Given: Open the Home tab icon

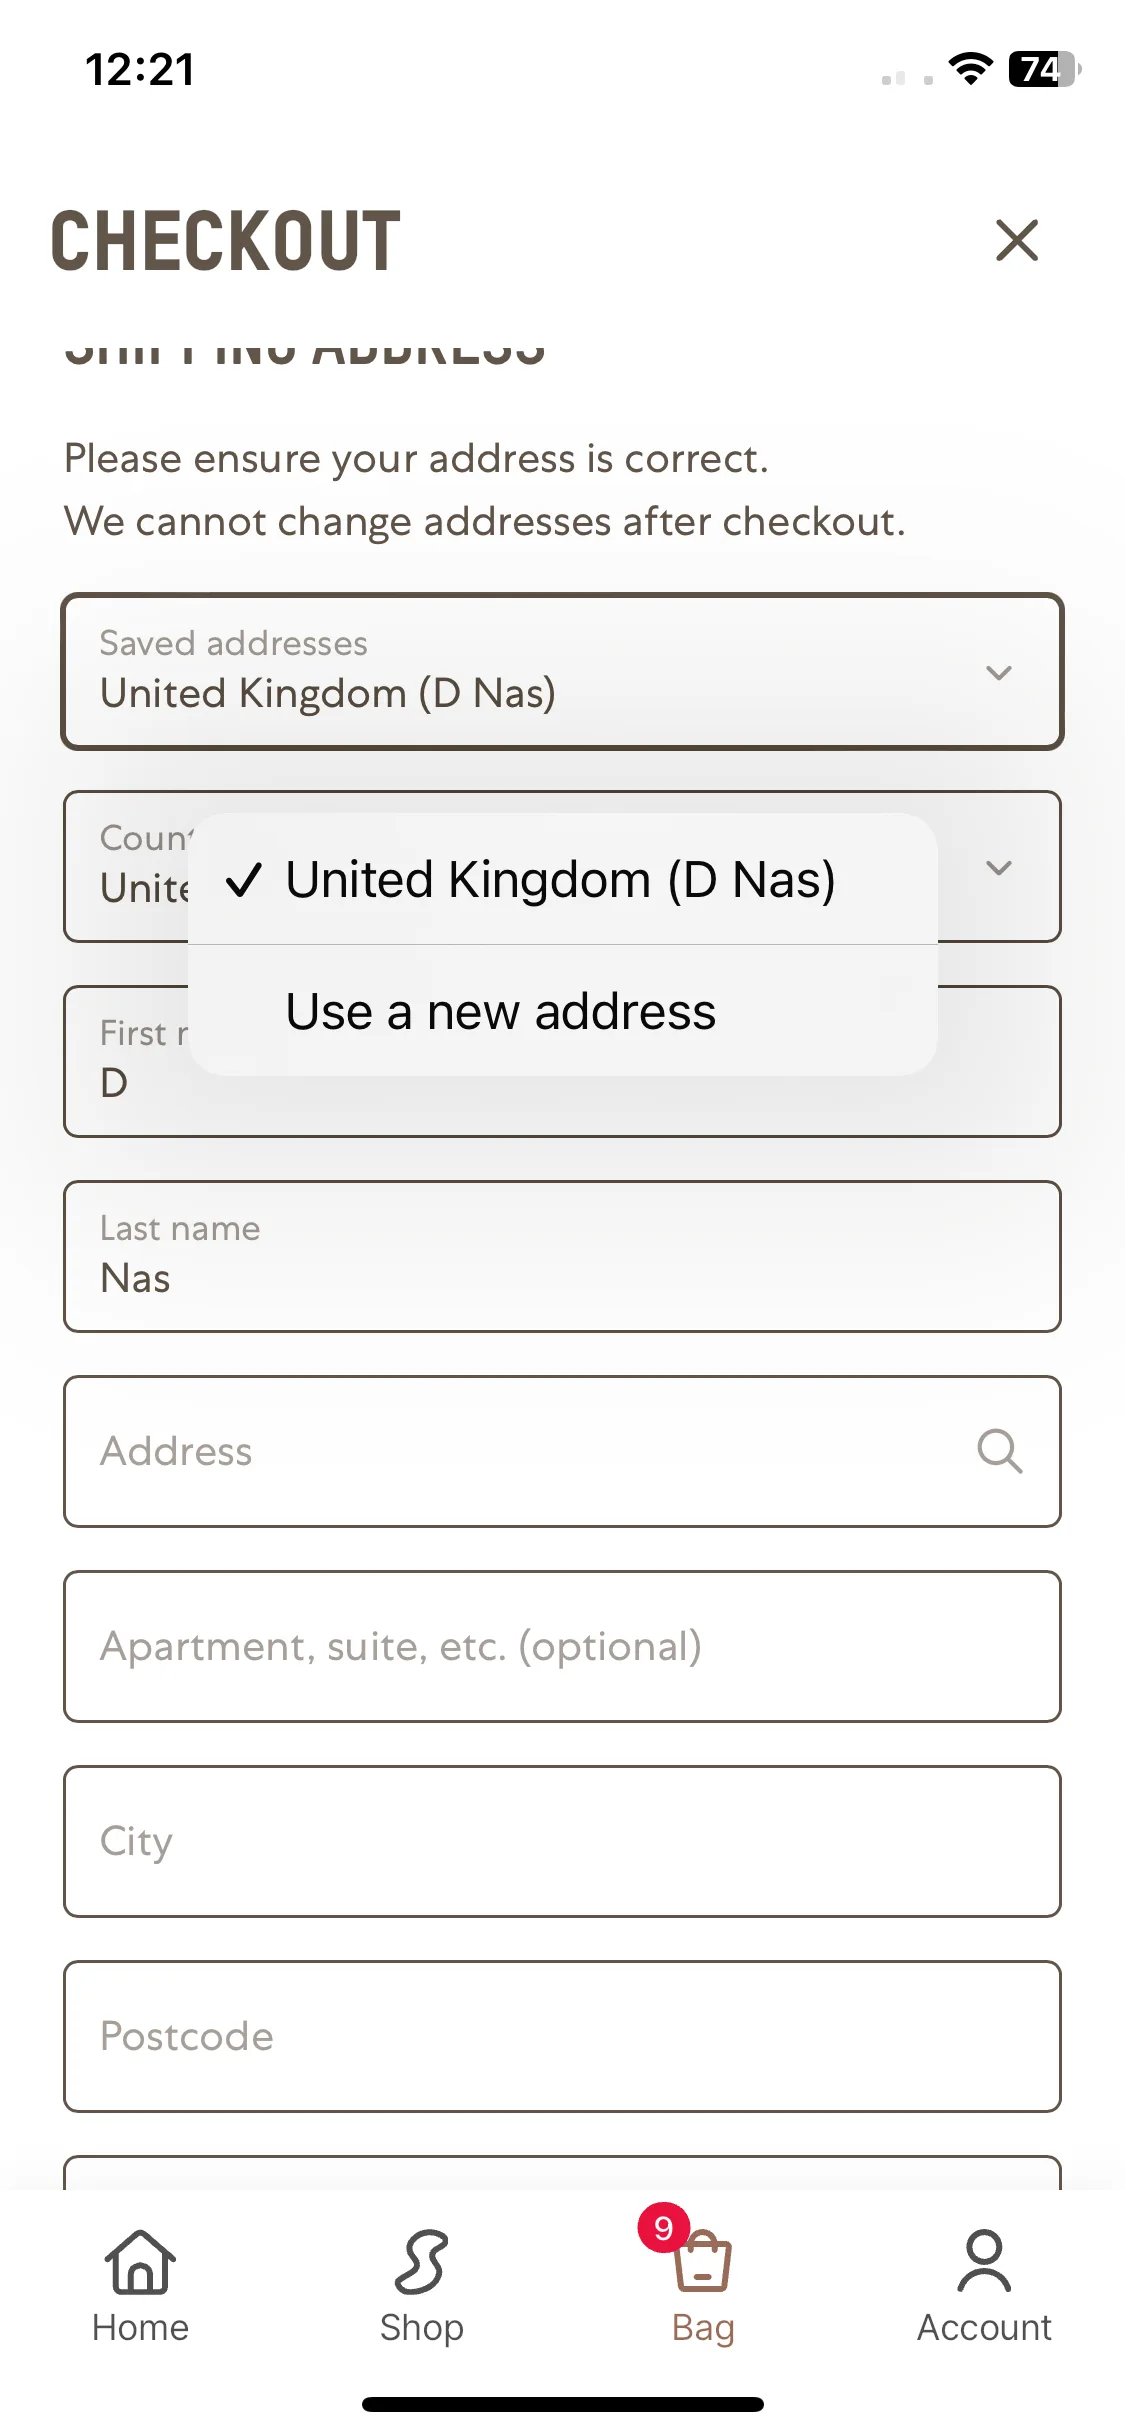Looking at the screenshot, I should pos(140,2262).
